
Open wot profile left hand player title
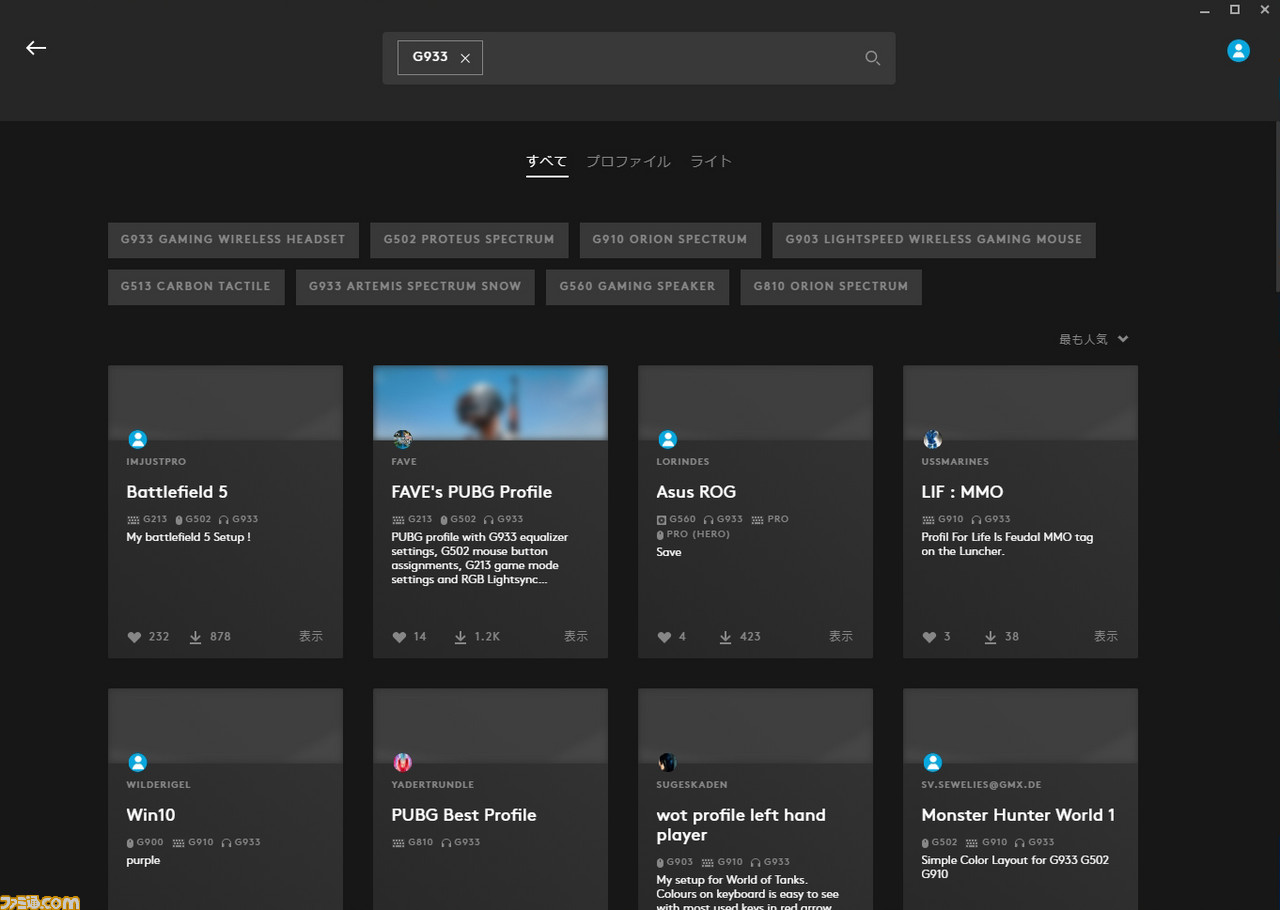[741, 825]
